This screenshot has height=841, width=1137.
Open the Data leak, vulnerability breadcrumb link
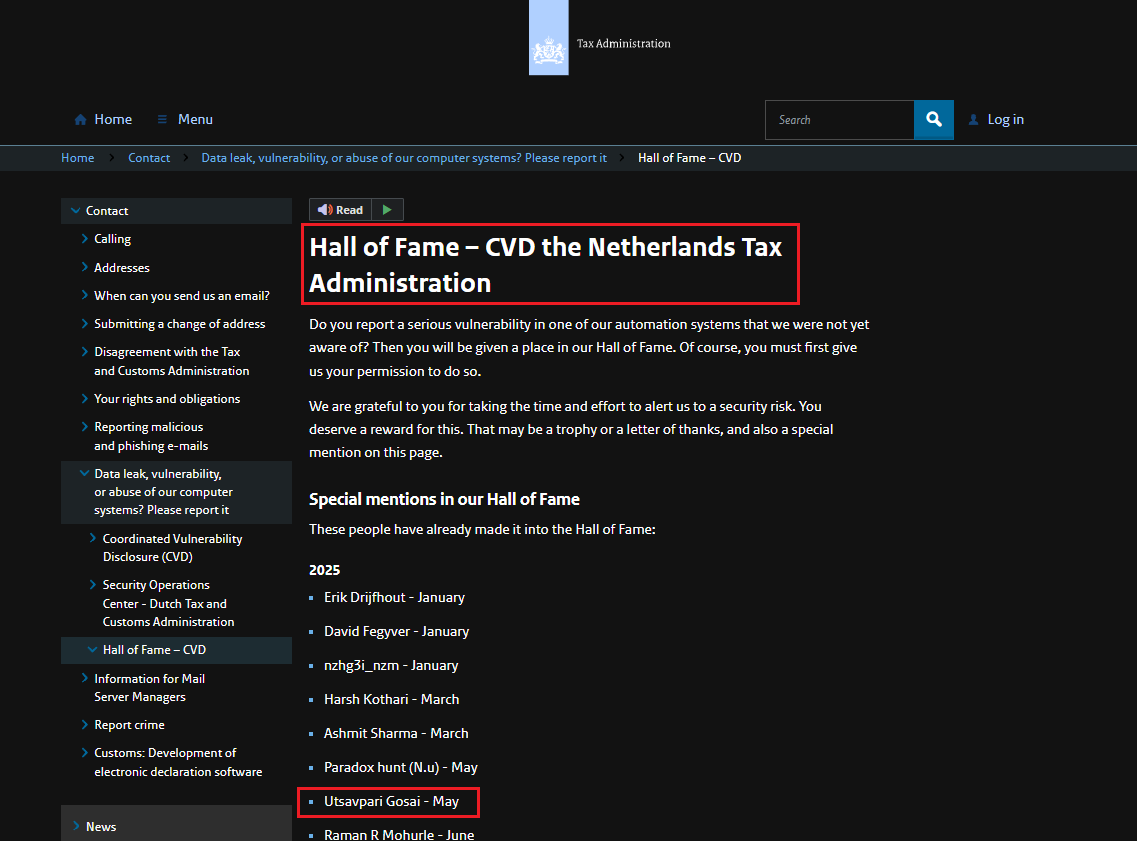coord(404,158)
